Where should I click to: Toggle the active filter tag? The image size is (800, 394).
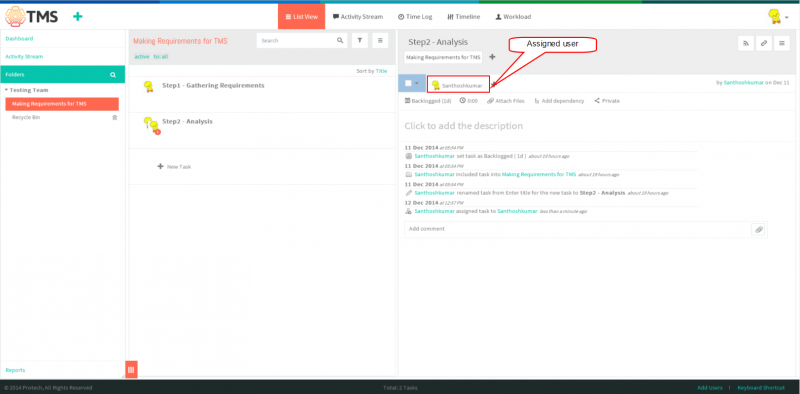(142, 57)
